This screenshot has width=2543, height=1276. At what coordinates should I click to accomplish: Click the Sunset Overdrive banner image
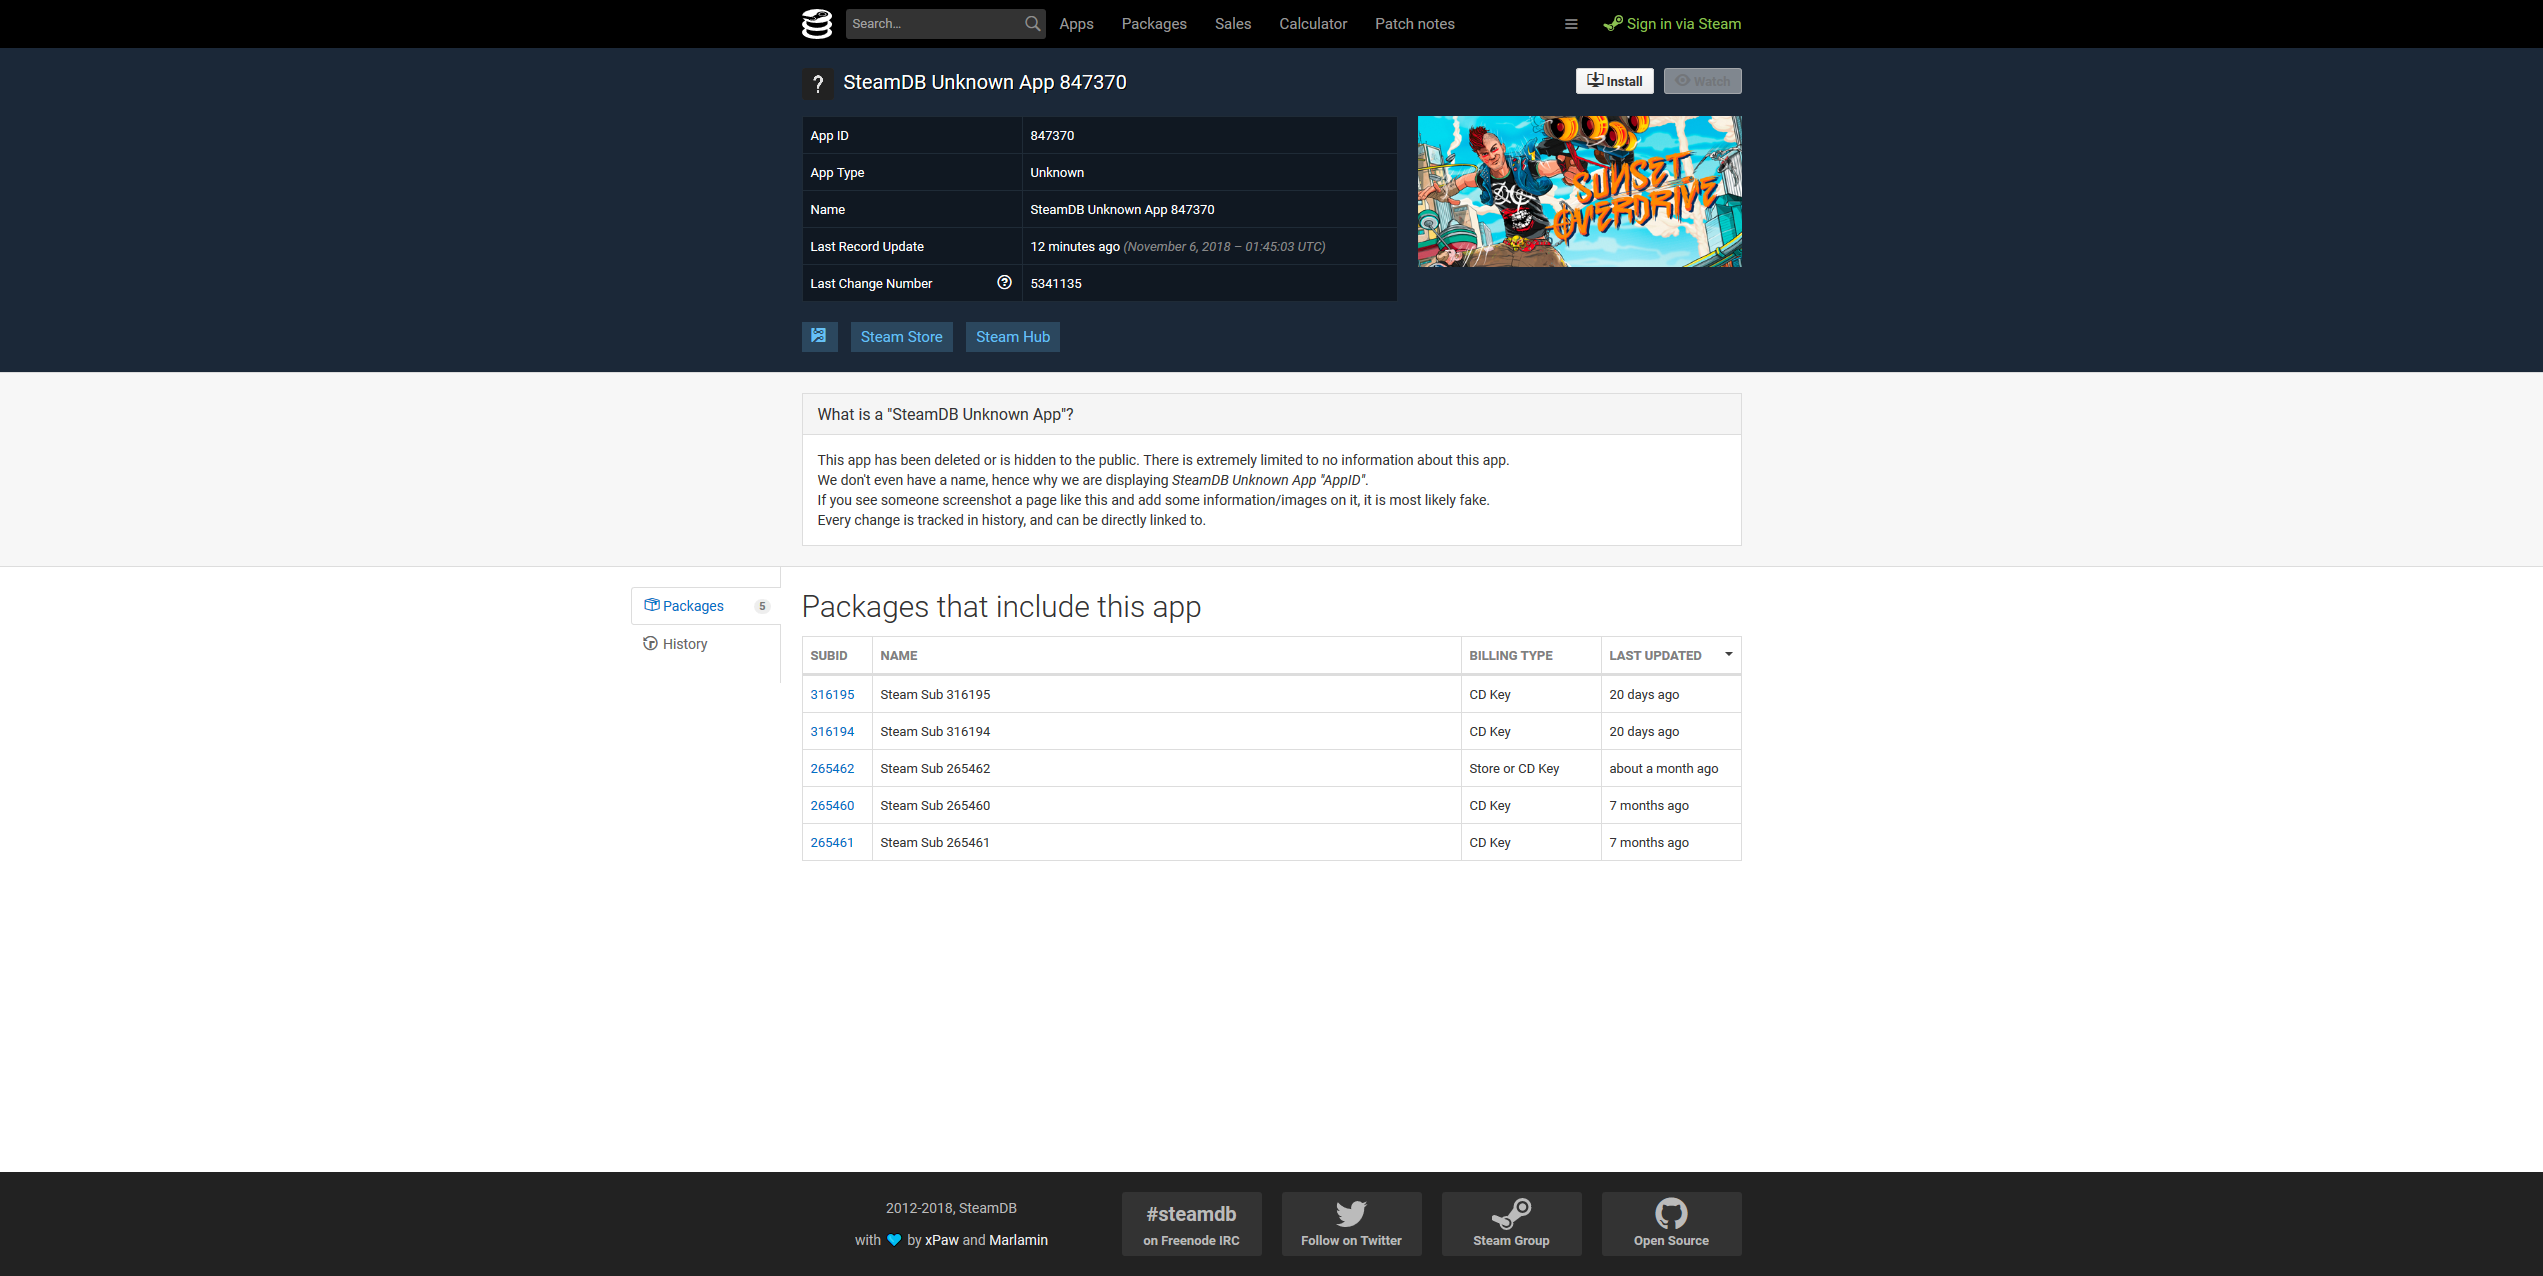(x=1579, y=191)
